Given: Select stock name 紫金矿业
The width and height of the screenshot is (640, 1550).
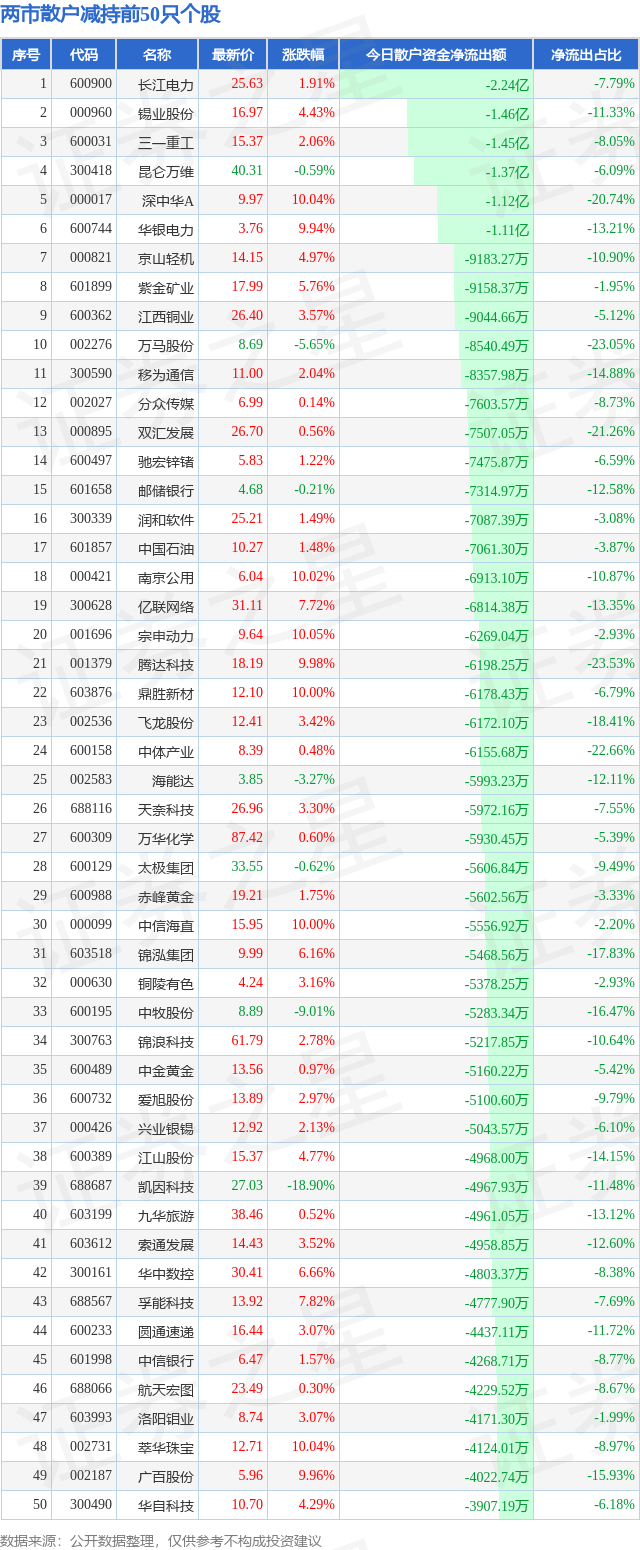Looking at the screenshot, I should (x=166, y=288).
